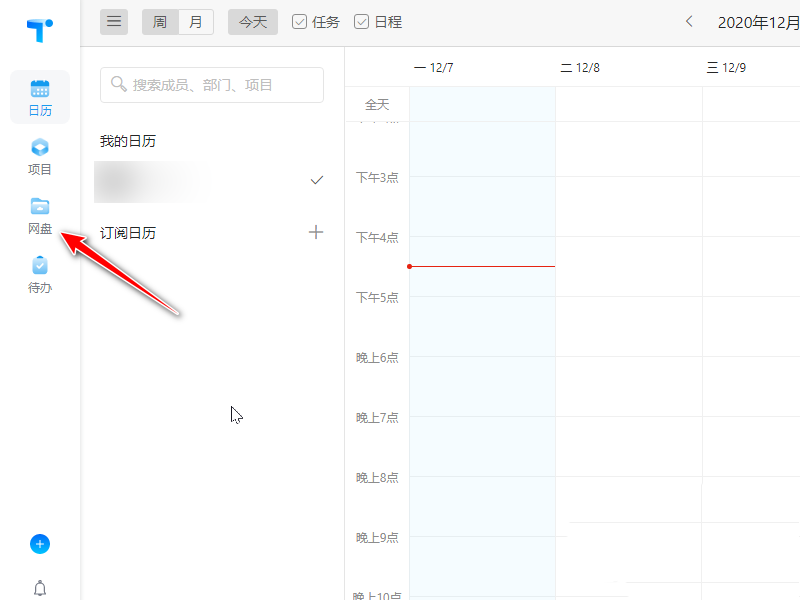Switch to the 月 month view tab

[x=195, y=21]
